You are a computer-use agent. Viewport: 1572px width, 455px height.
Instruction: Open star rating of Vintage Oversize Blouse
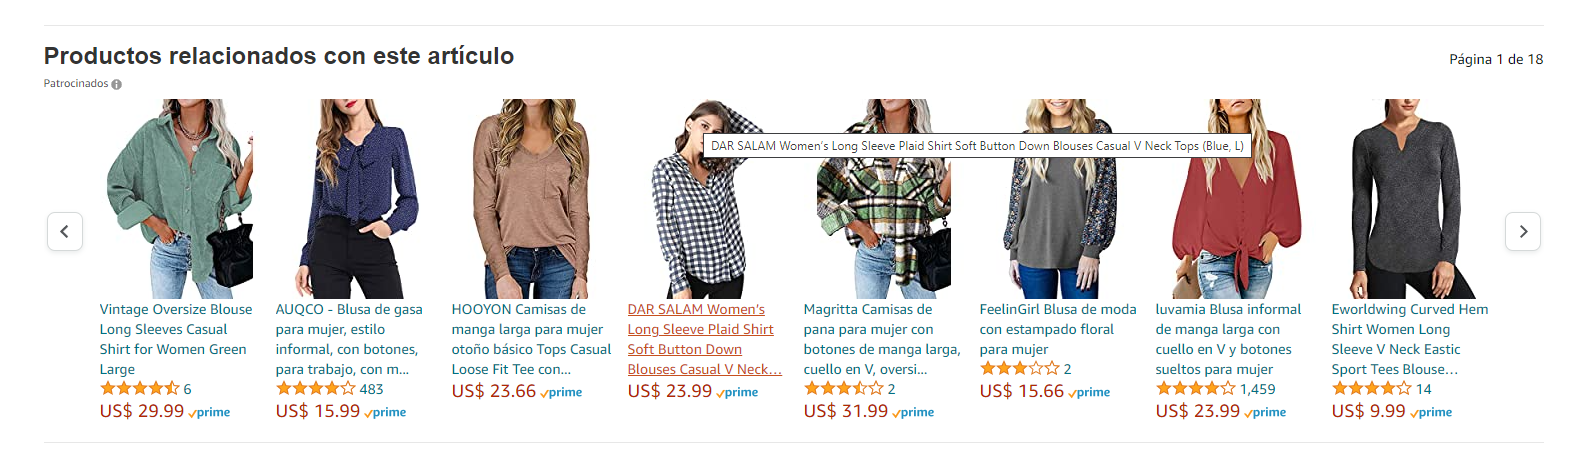pyautogui.click(x=139, y=389)
